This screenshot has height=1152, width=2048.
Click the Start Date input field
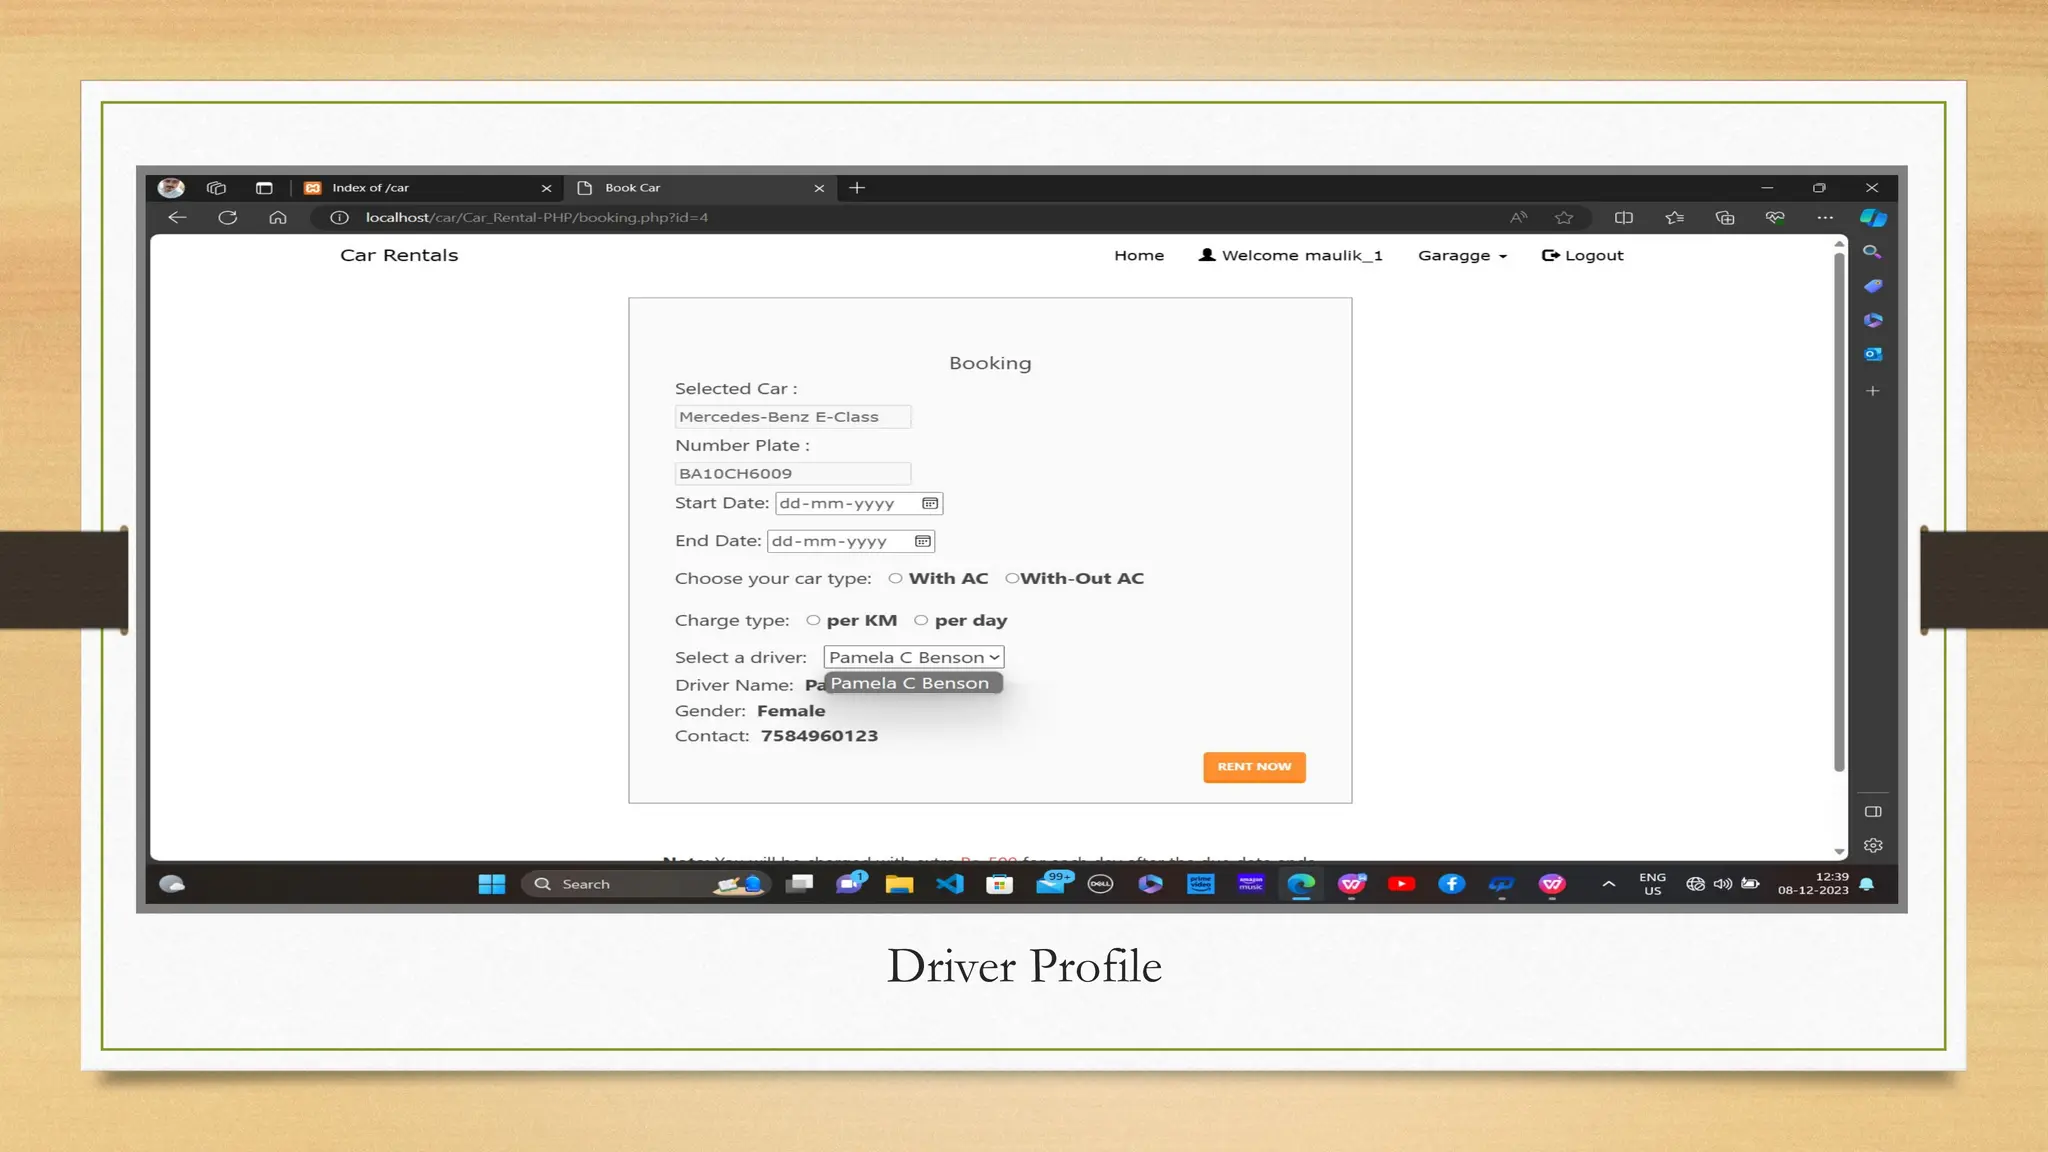tap(859, 503)
